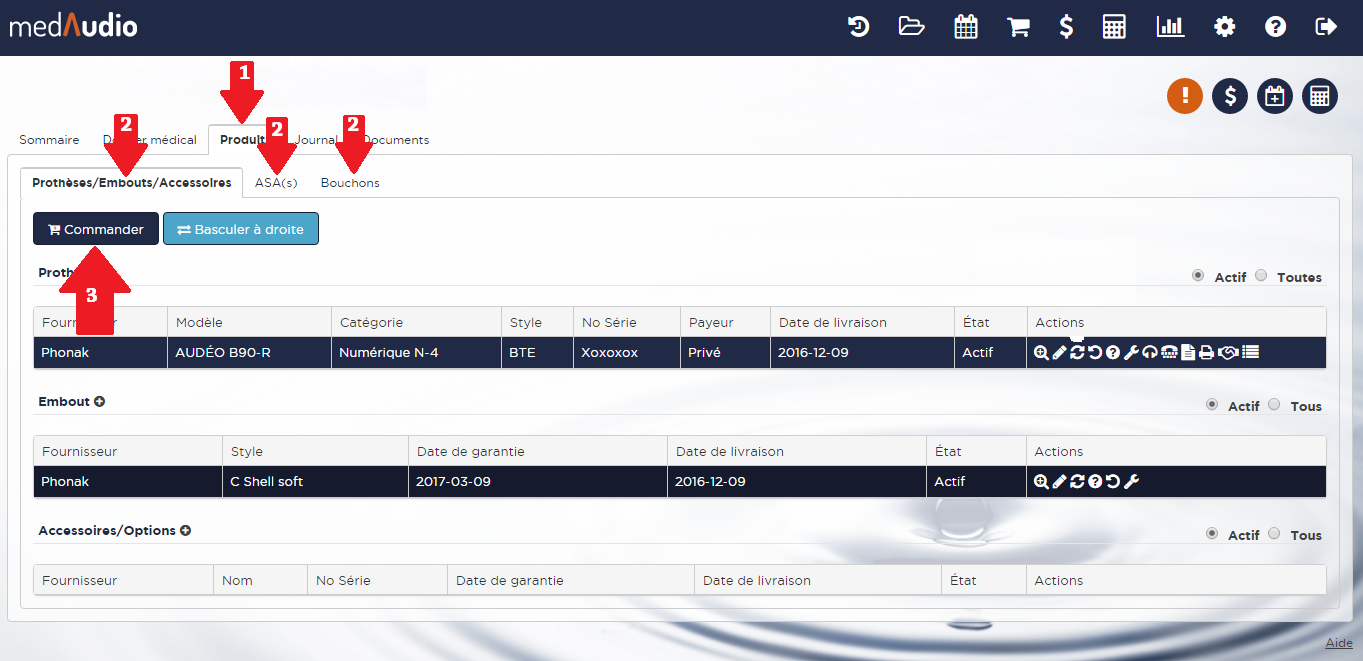Switch to the Bouchons tab
The width and height of the screenshot is (1363, 661).
pyautogui.click(x=350, y=183)
